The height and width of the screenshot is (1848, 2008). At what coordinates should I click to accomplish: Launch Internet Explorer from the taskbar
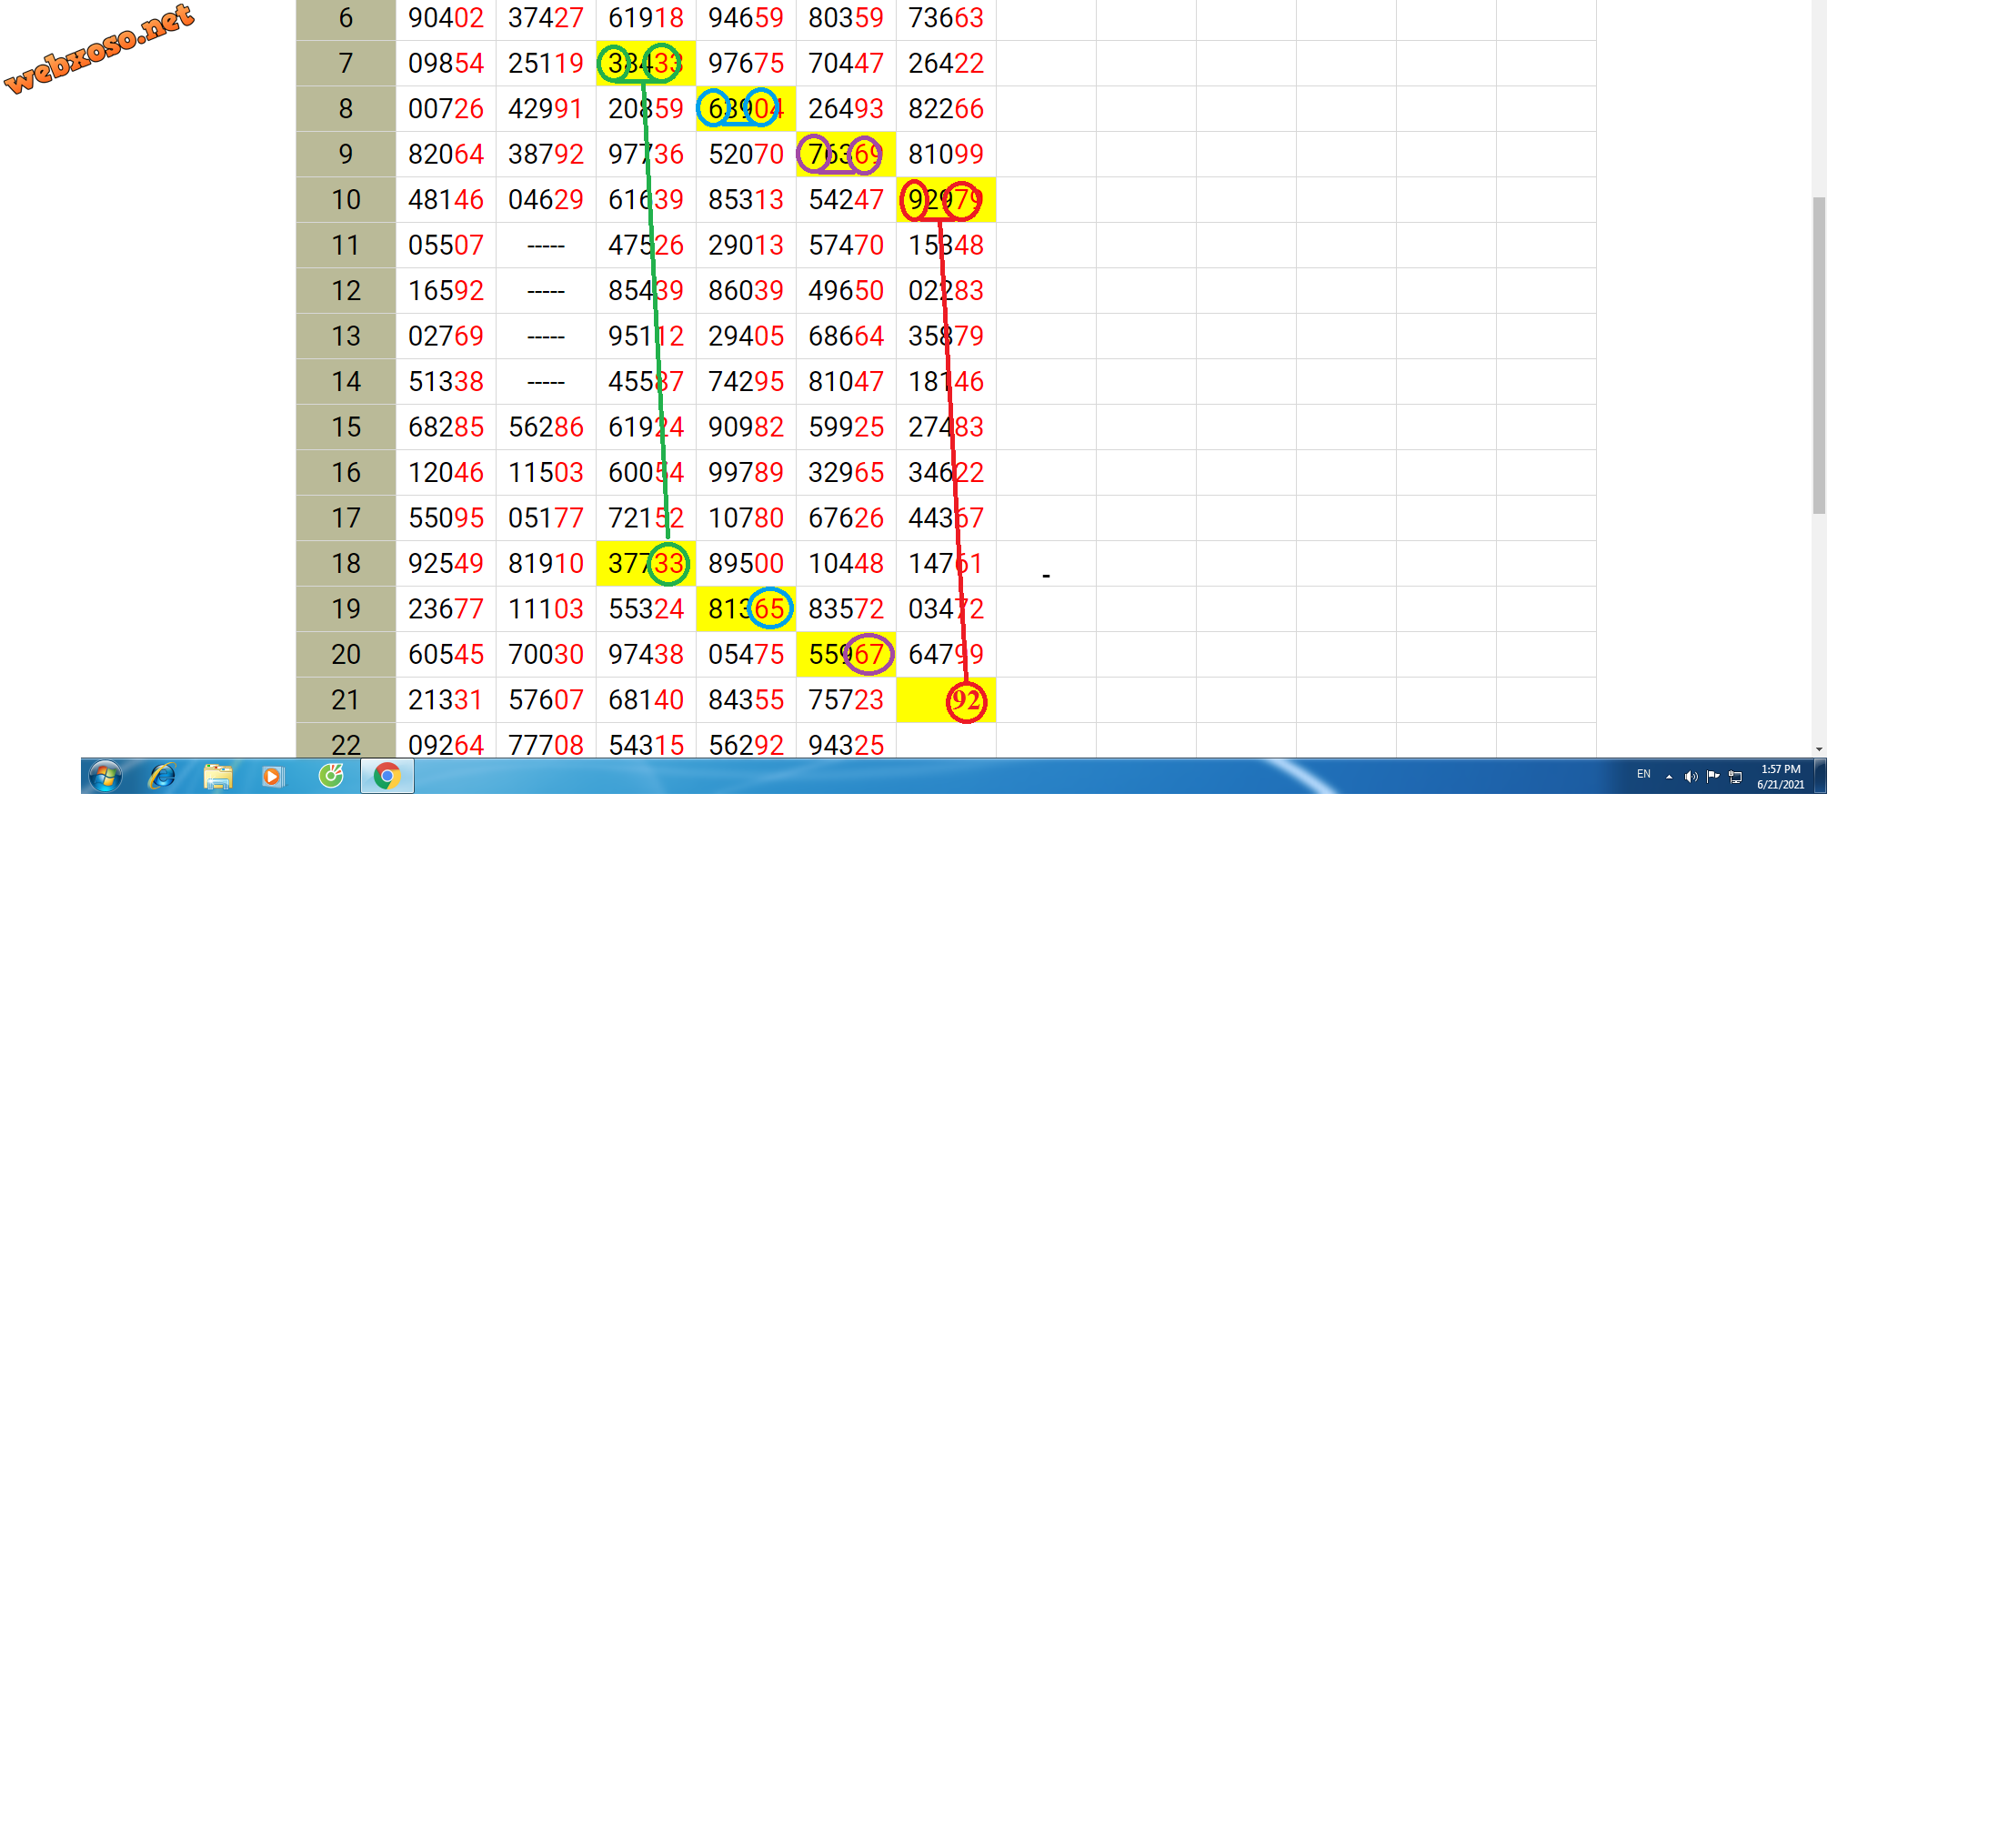click(x=162, y=776)
